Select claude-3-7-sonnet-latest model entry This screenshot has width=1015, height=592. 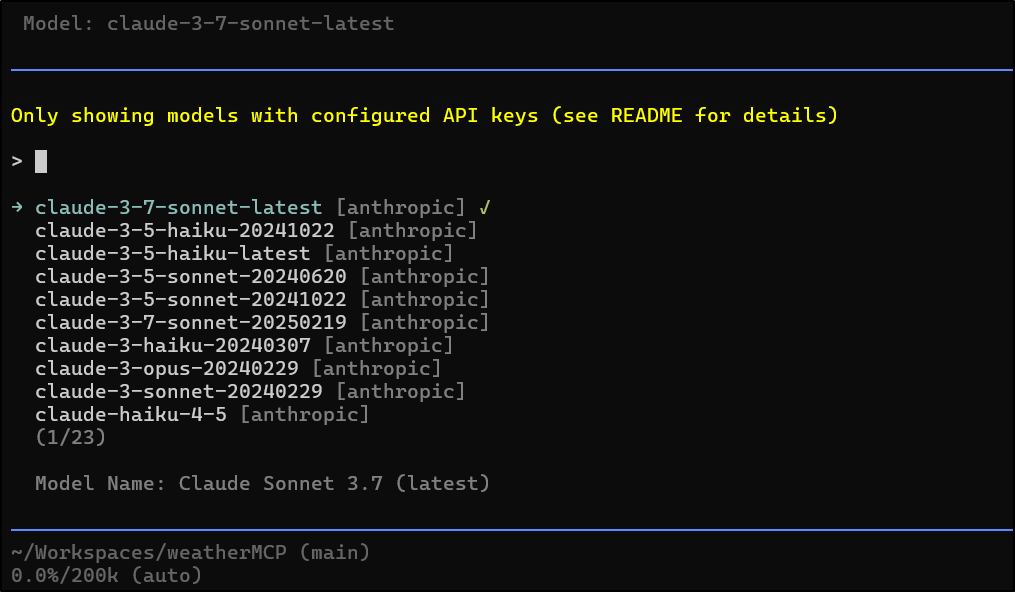coord(178,207)
